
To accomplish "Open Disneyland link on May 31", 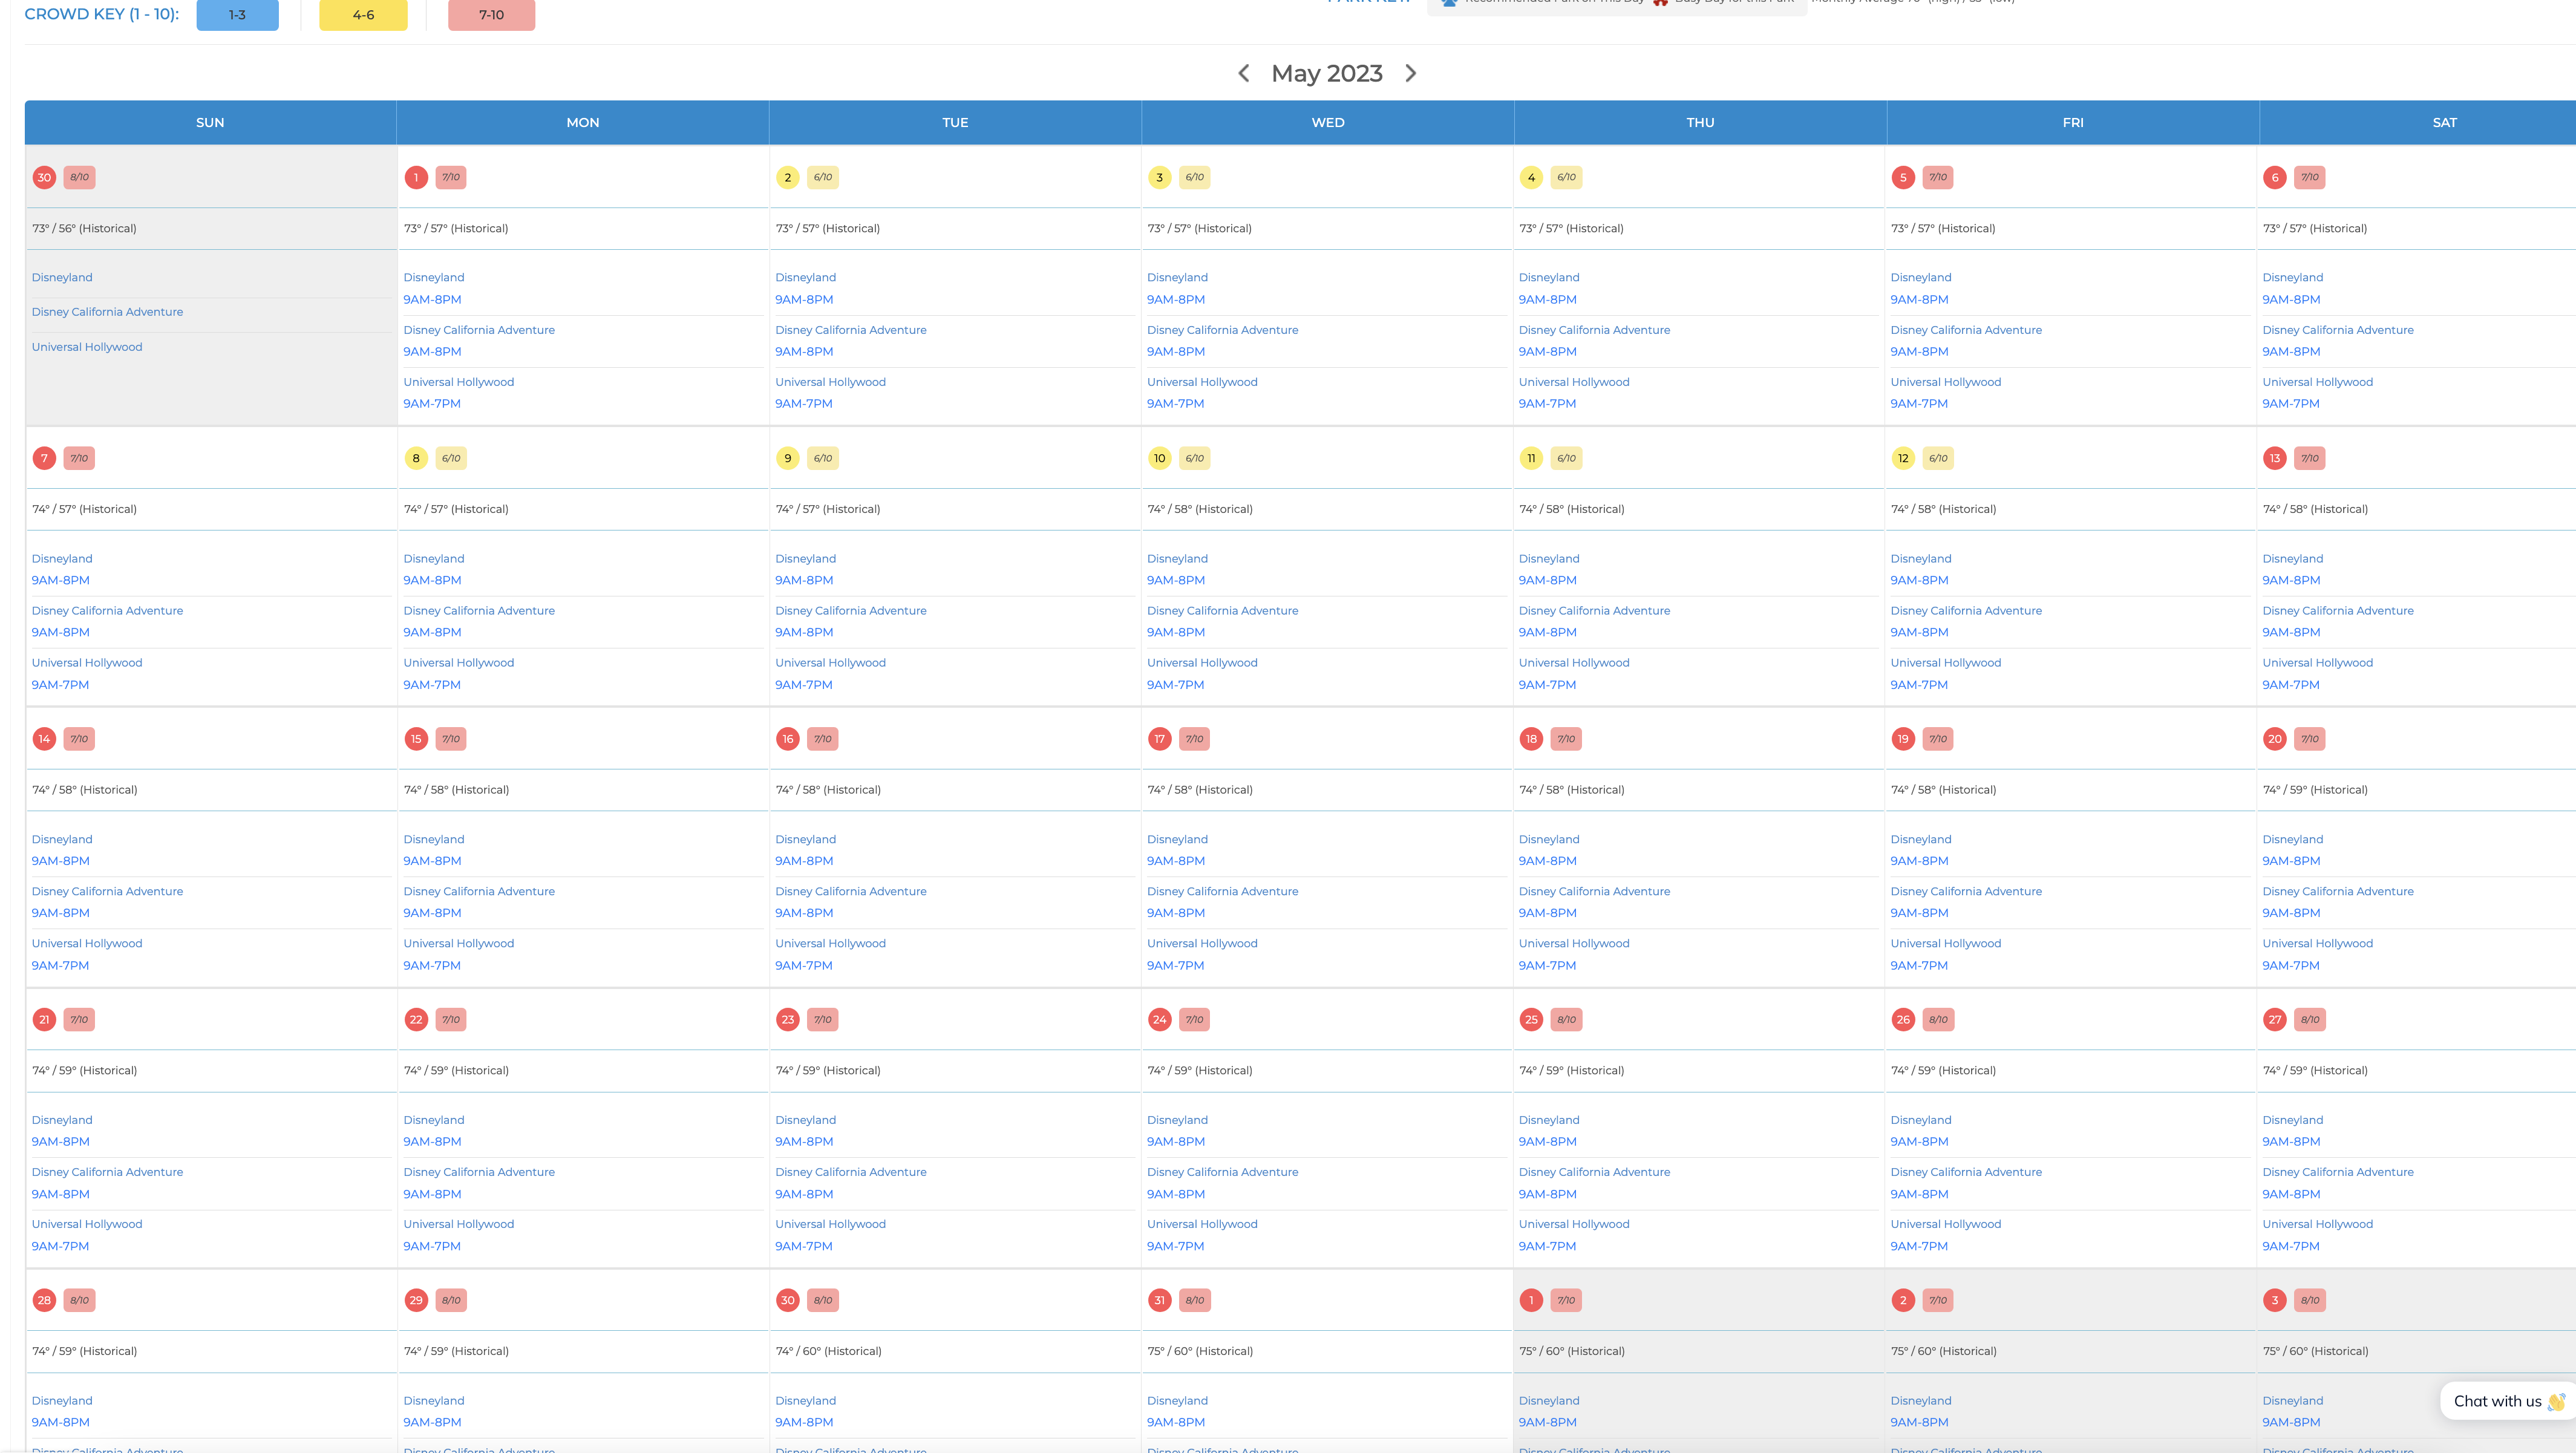I will 1178,1401.
